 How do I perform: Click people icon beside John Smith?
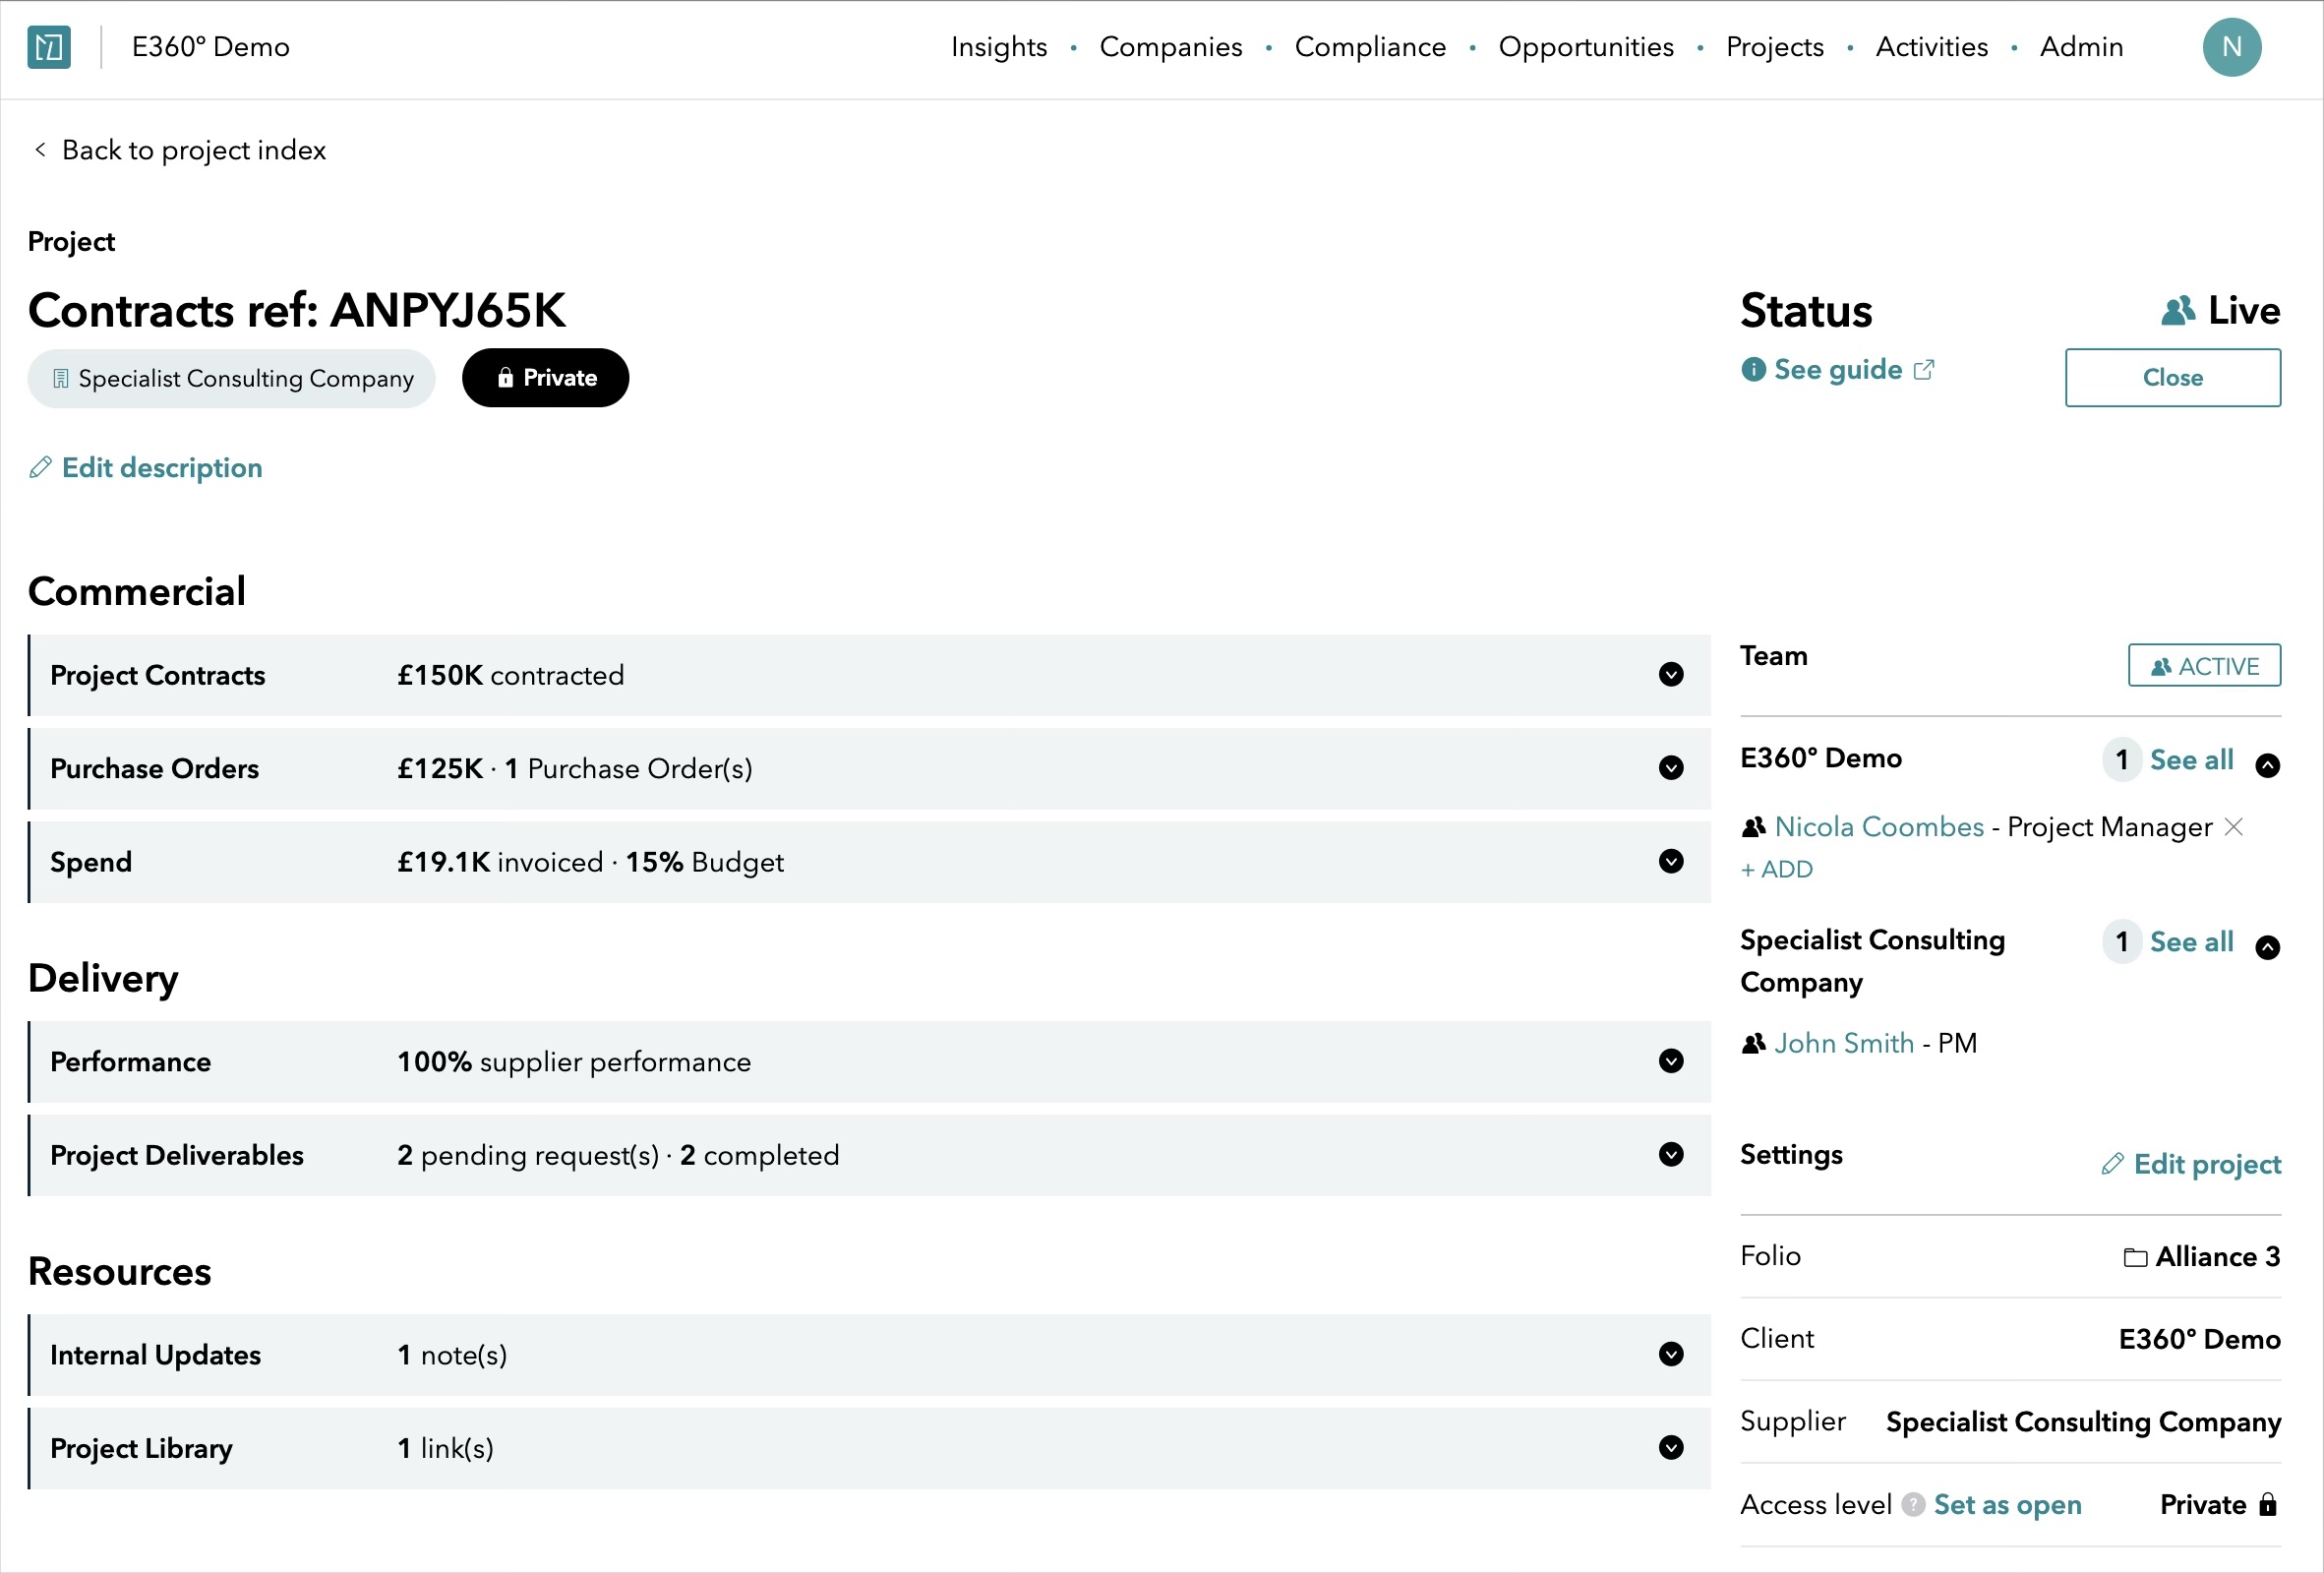pyautogui.click(x=1753, y=1043)
